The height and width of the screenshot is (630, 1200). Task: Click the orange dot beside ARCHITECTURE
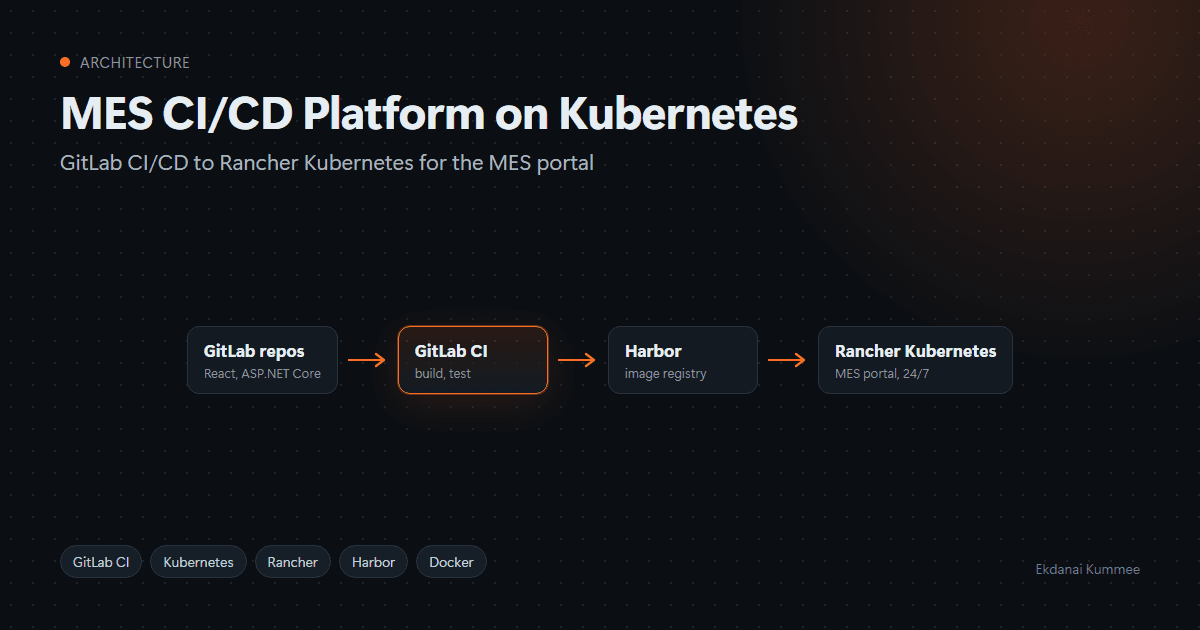click(65, 62)
